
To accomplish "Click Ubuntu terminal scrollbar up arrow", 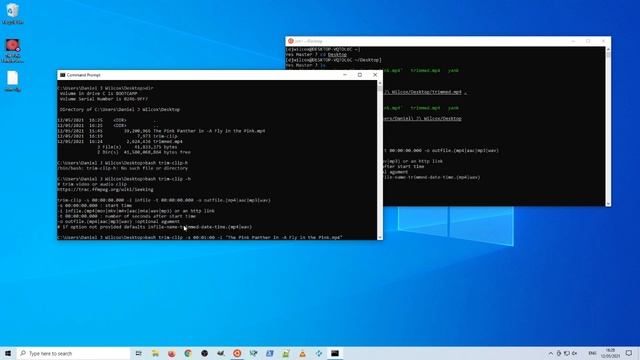I will (x=608, y=49).
